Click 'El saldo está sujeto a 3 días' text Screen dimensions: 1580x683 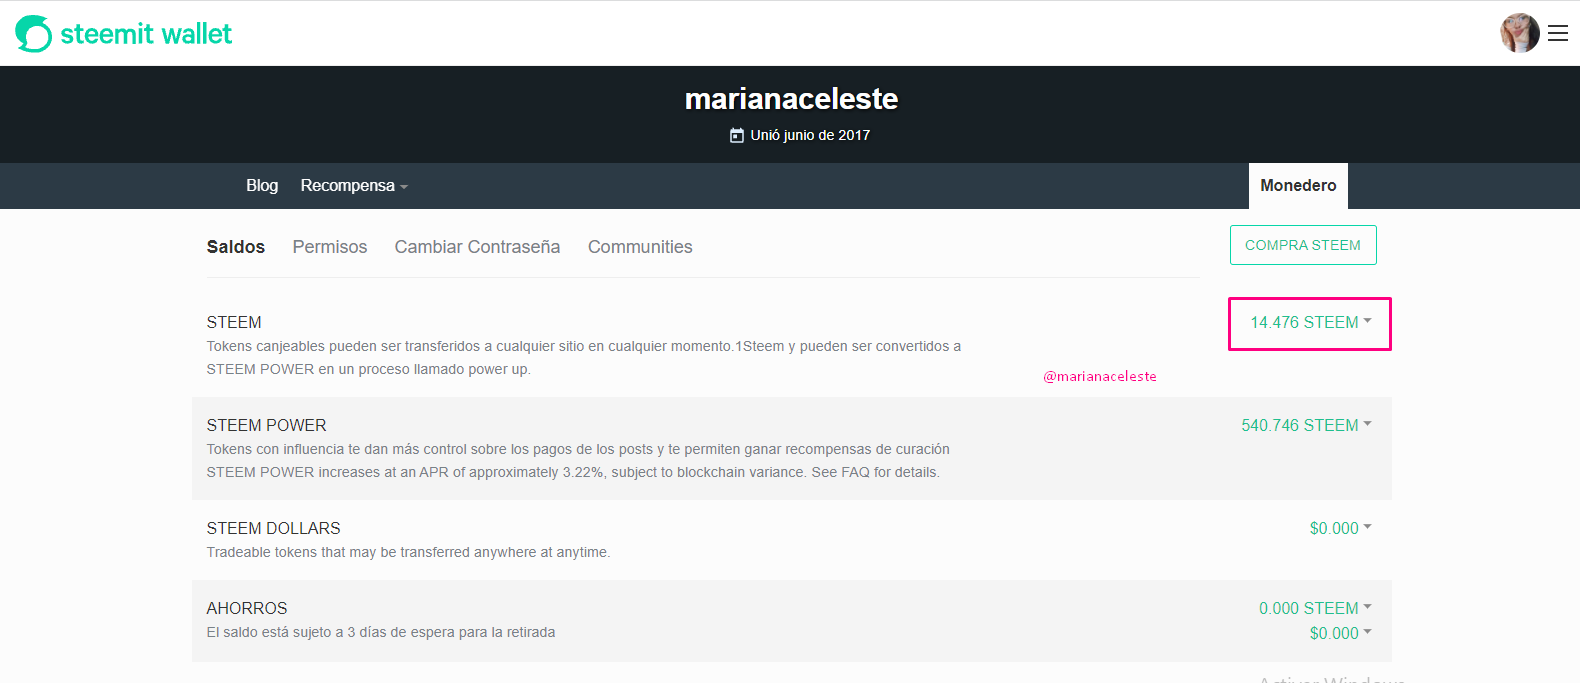[x=381, y=632]
